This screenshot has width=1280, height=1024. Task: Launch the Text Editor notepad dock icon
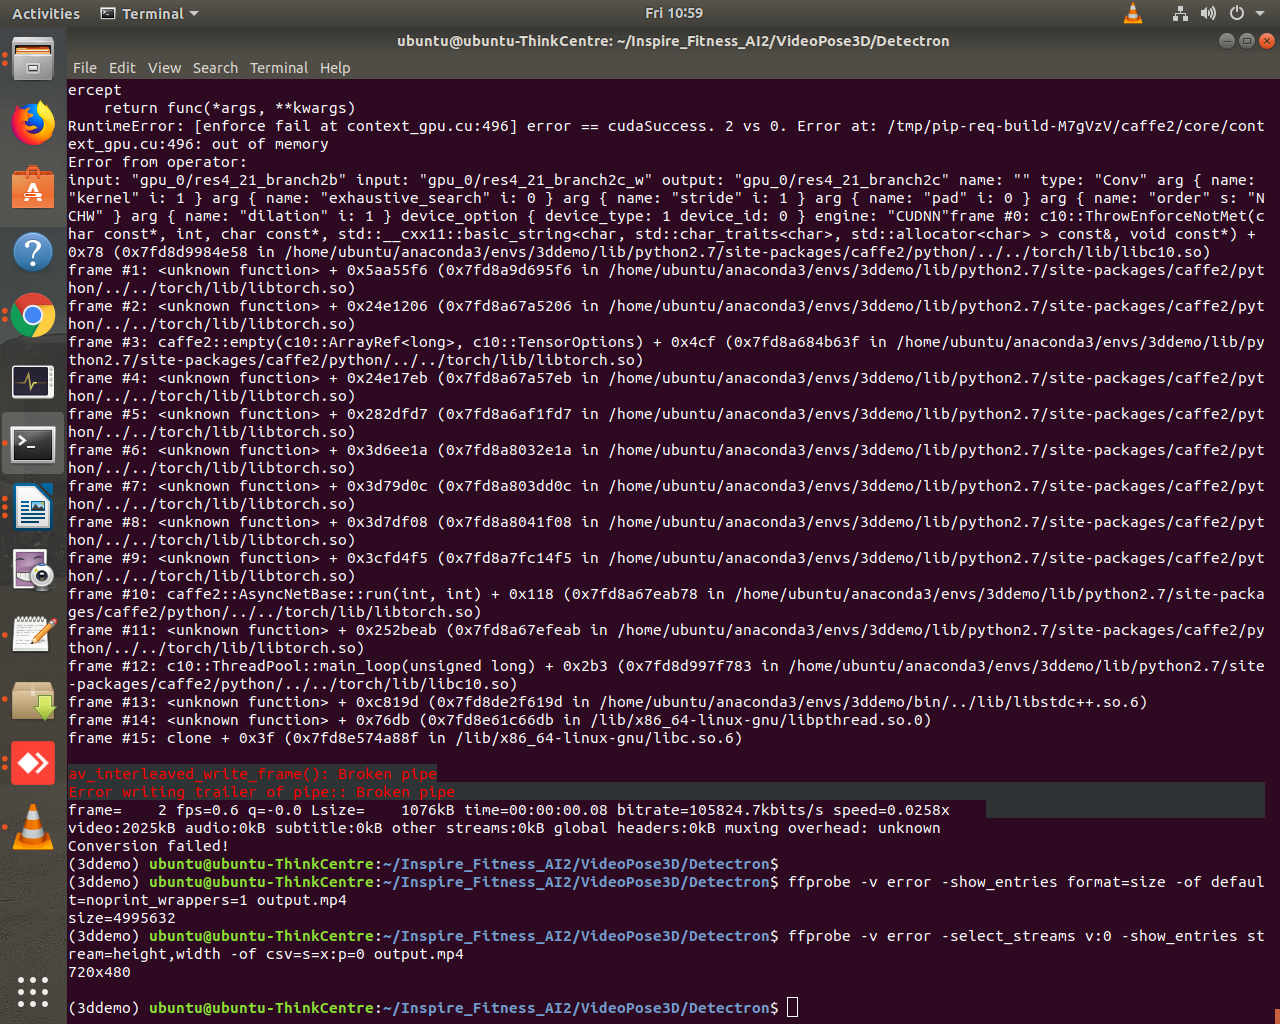point(33,635)
